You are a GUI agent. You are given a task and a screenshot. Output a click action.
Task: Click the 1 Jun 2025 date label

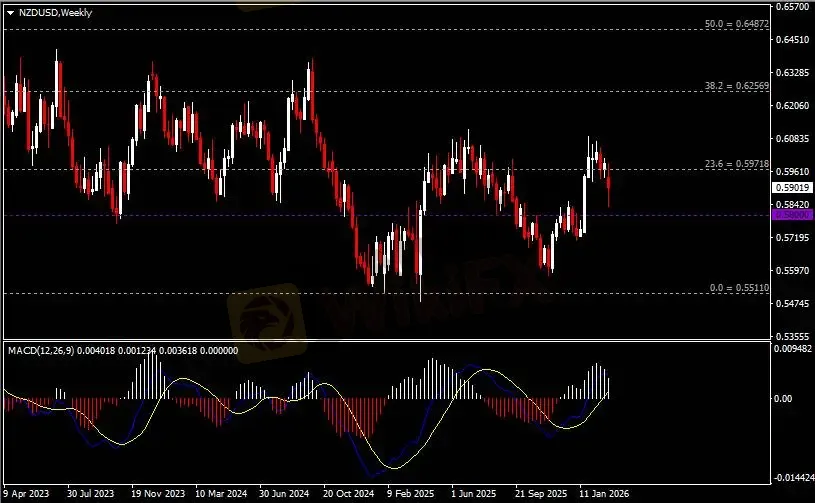474,493
